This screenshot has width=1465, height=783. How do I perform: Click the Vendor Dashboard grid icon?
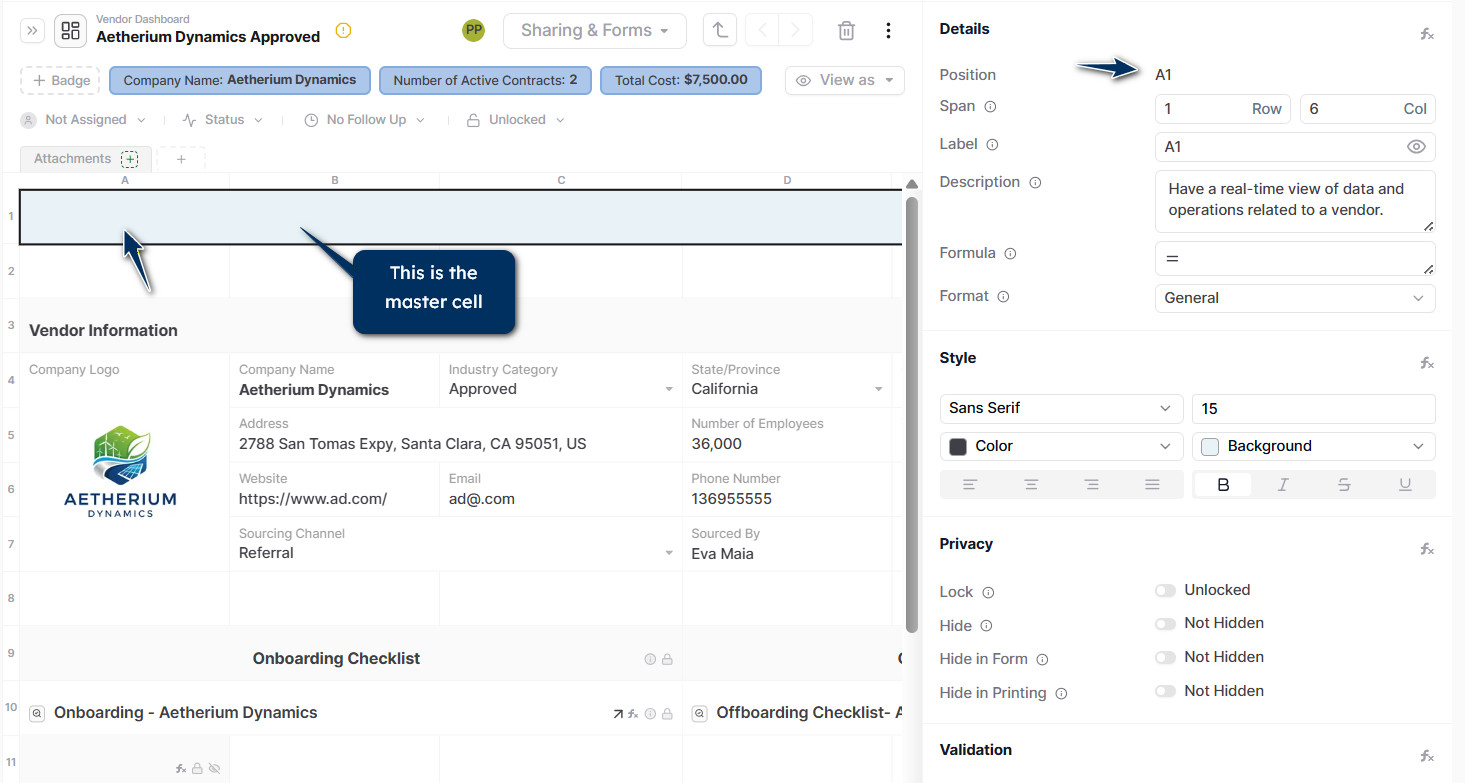[70, 31]
